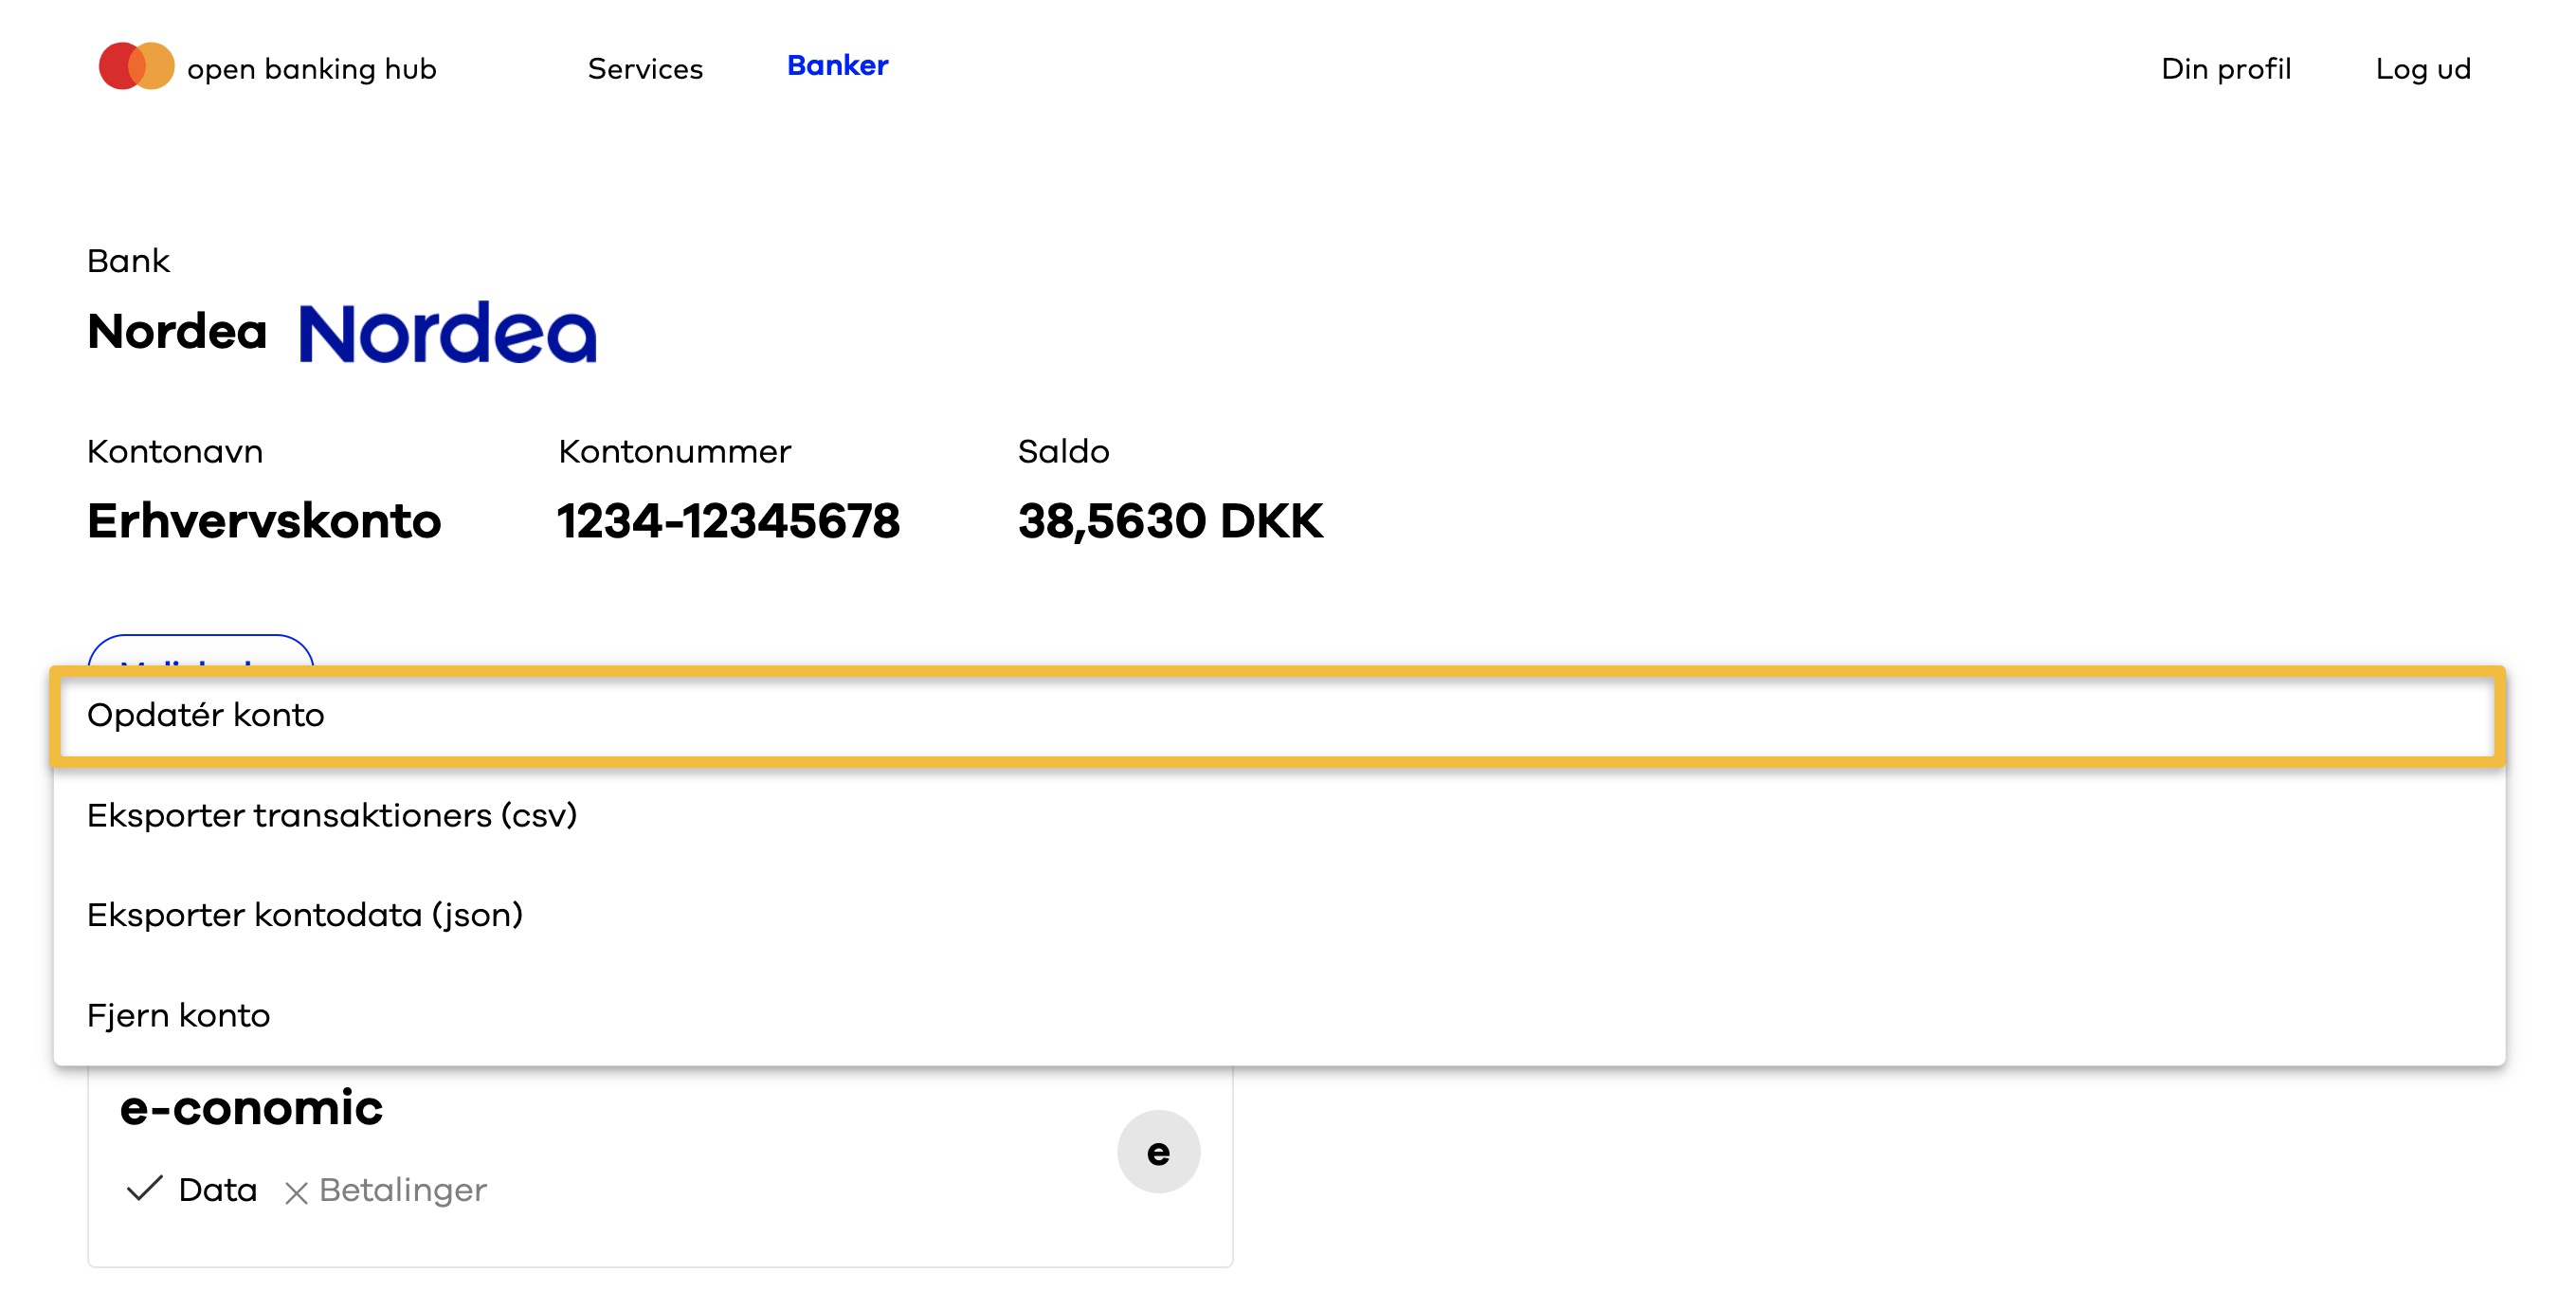
Task: Switch to the Banker tab
Action: point(837,66)
